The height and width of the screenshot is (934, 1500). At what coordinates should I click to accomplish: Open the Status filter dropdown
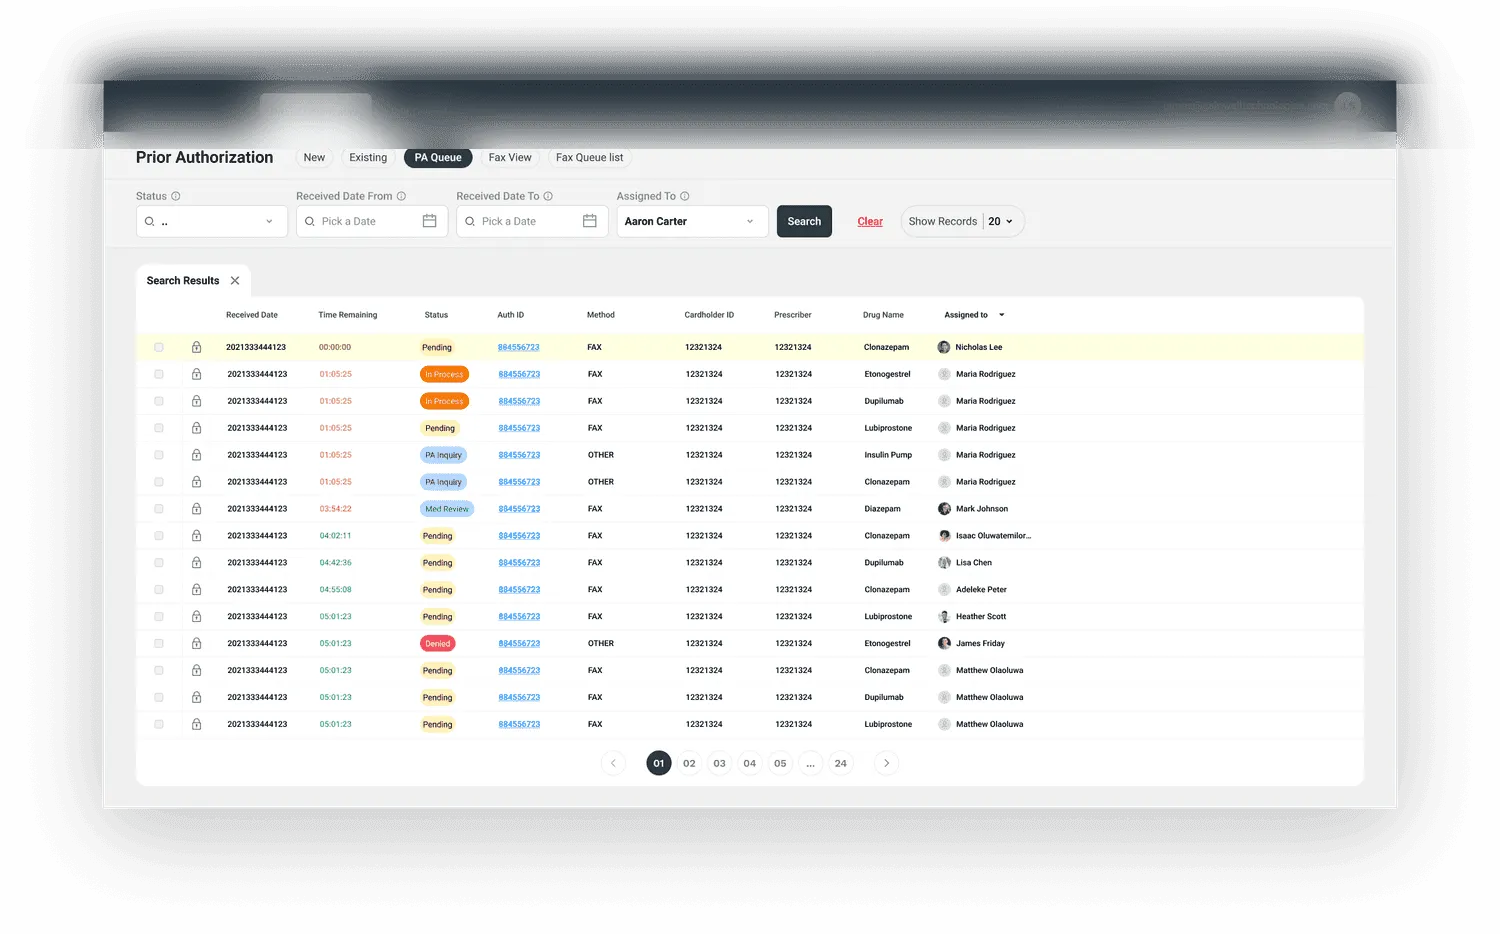pos(212,222)
